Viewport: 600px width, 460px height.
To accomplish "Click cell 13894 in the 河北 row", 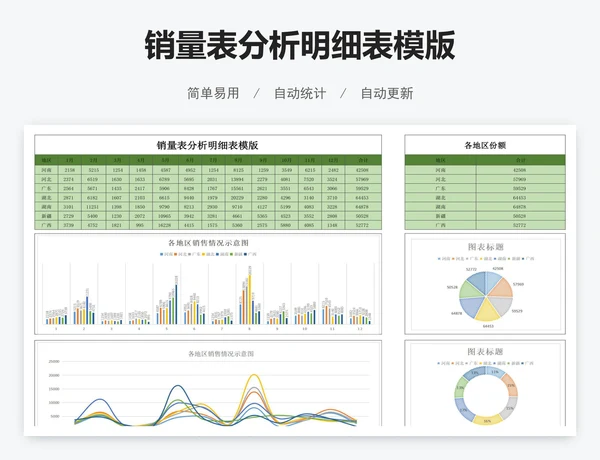I will [x=237, y=179].
